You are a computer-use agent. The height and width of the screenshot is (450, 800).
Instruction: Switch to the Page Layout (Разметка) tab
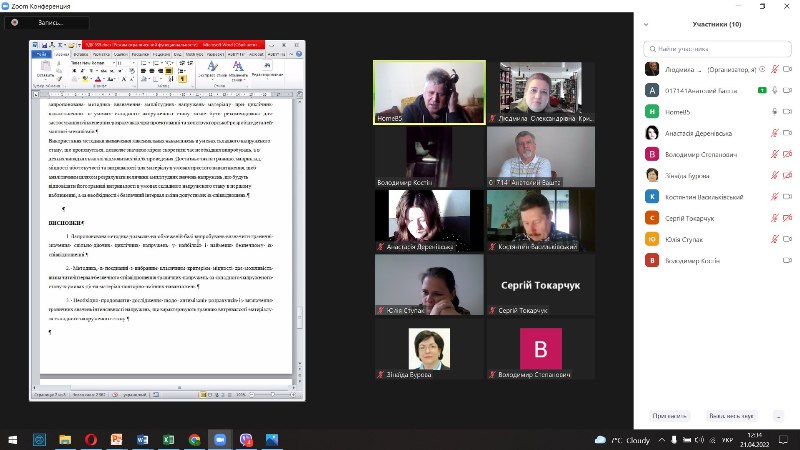click(x=101, y=54)
